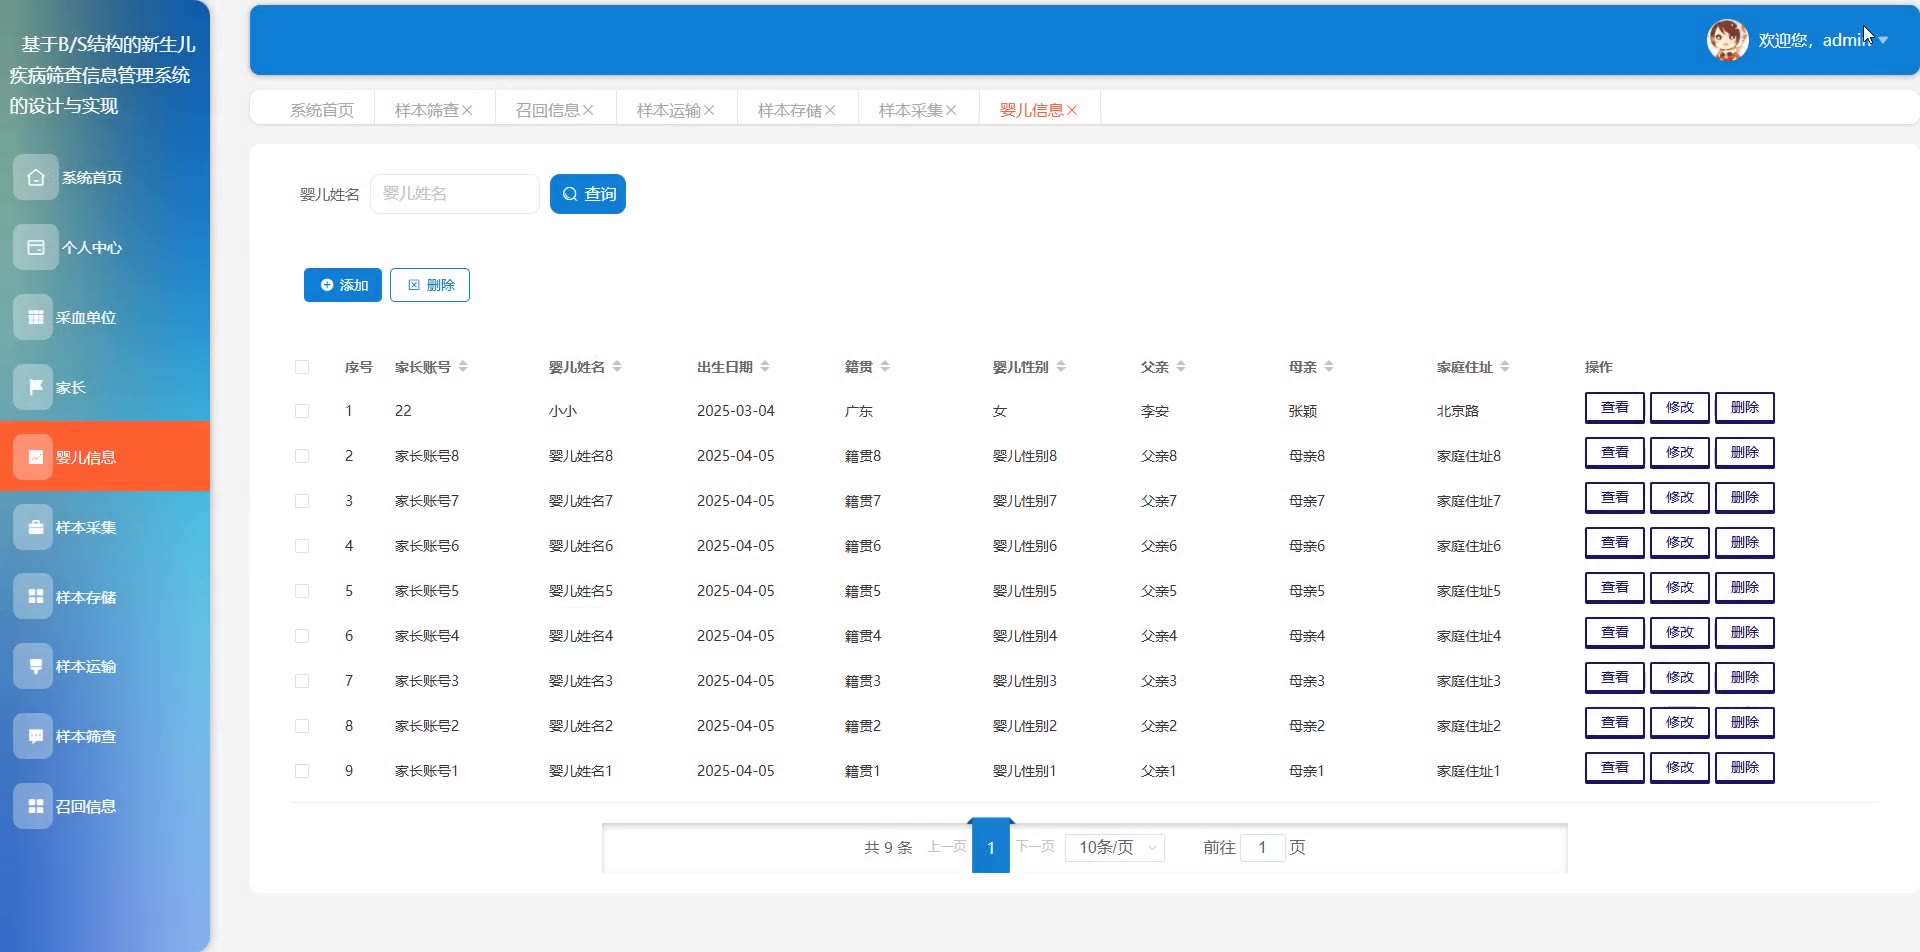The width and height of the screenshot is (1920, 952).
Task: Expand the admin user dropdown arrow
Action: 1883,40
